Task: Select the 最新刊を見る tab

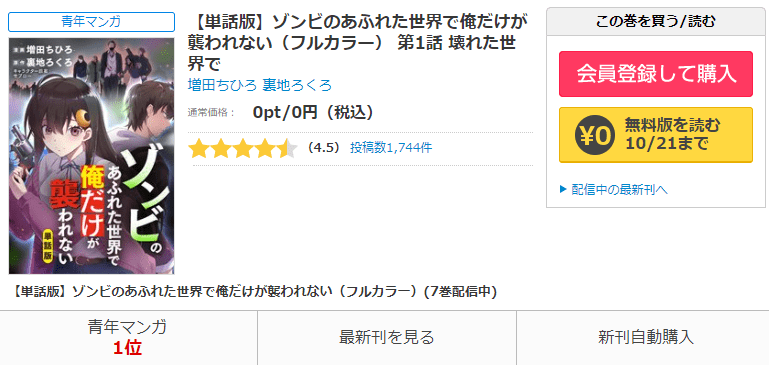Action: [x=386, y=338]
